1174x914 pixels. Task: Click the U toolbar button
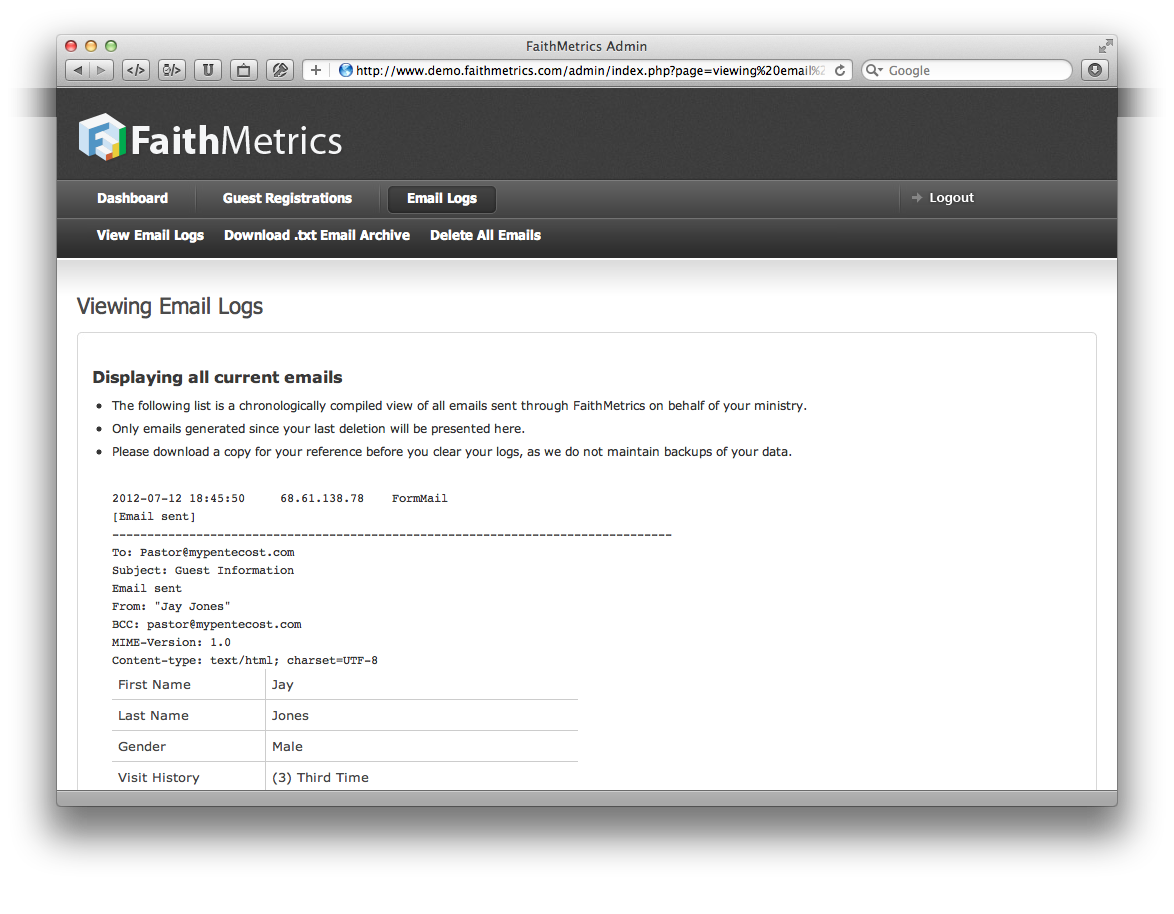click(207, 70)
